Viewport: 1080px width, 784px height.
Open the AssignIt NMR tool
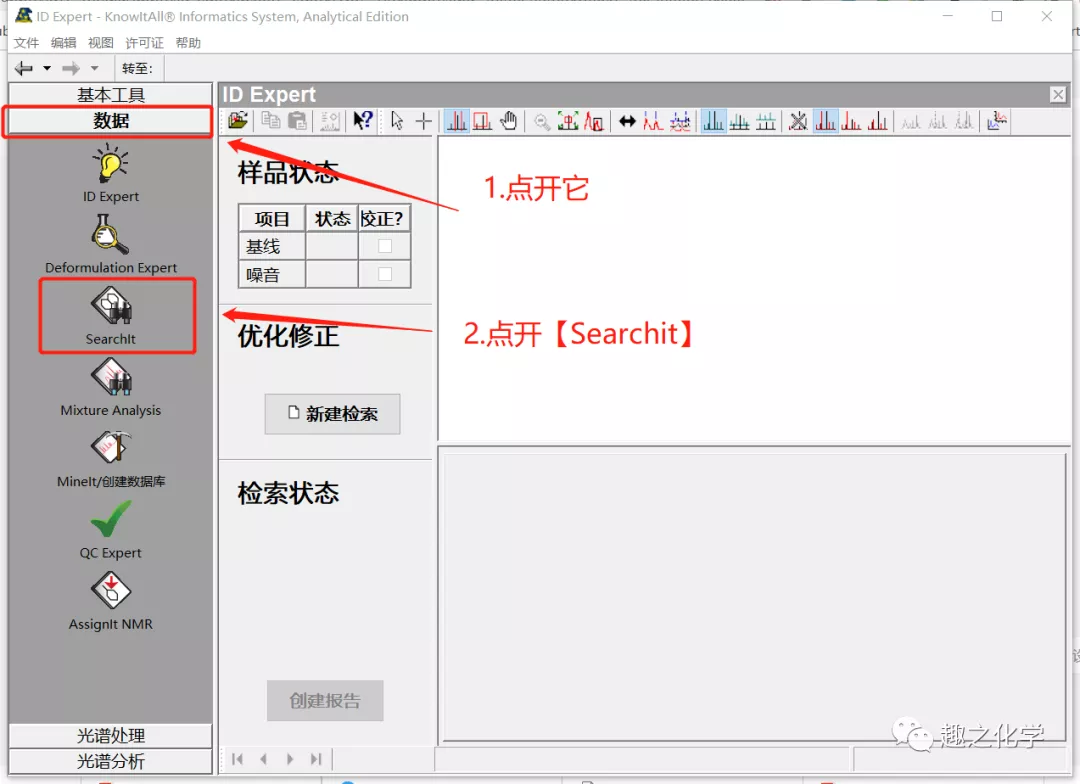click(x=110, y=601)
